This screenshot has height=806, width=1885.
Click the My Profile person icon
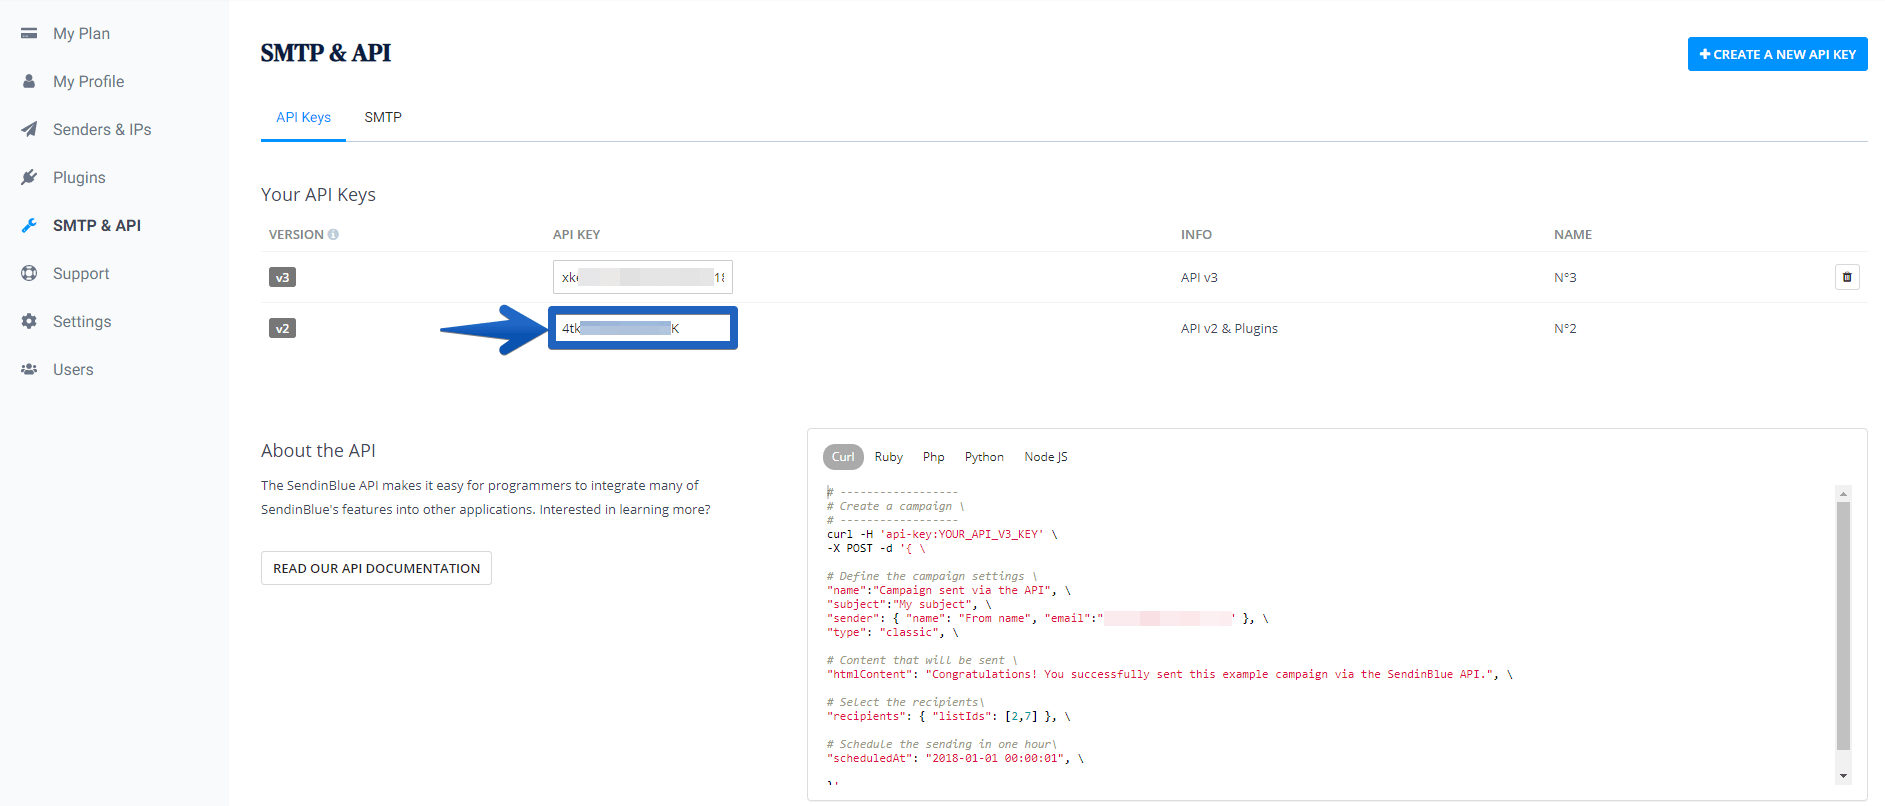(29, 81)
